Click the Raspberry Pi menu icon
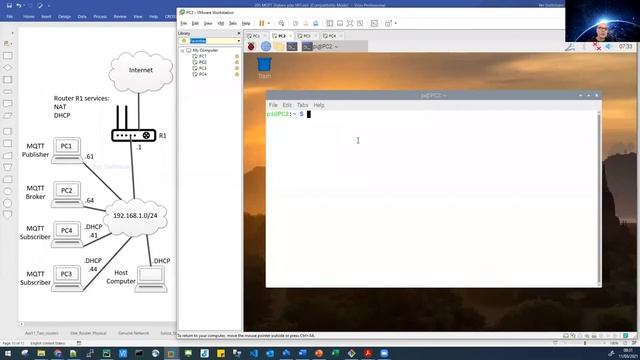This screenshot has height=360, width=640. [251, 47]
